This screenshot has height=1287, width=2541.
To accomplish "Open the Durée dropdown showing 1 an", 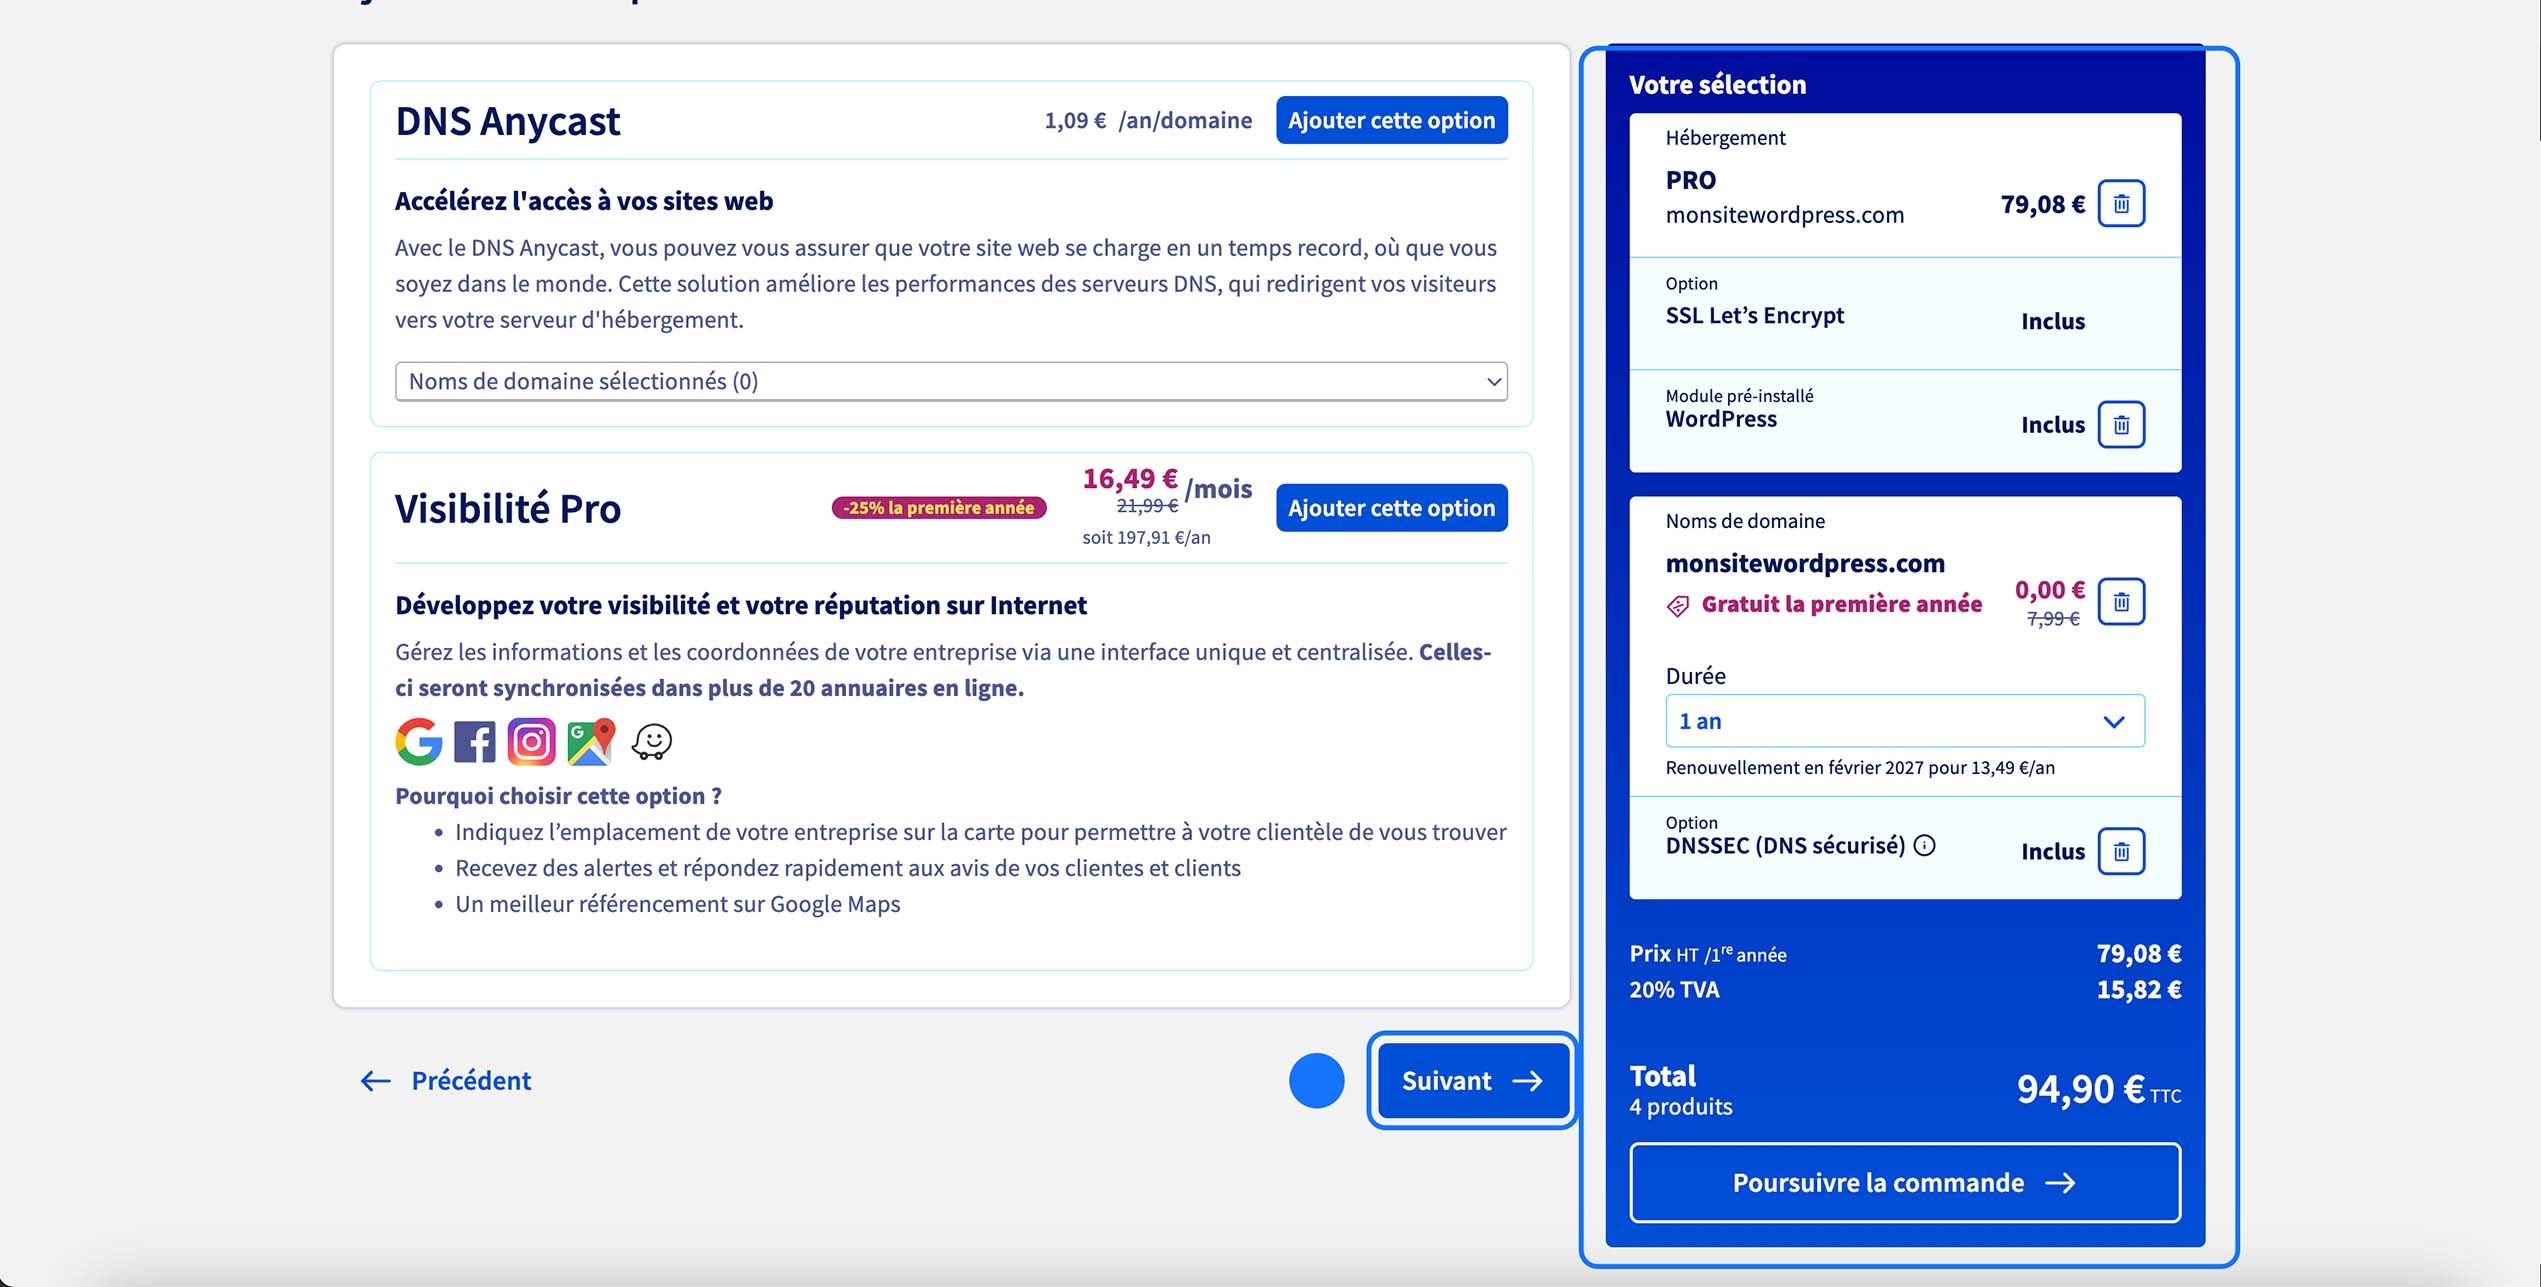I will 1903,720.
